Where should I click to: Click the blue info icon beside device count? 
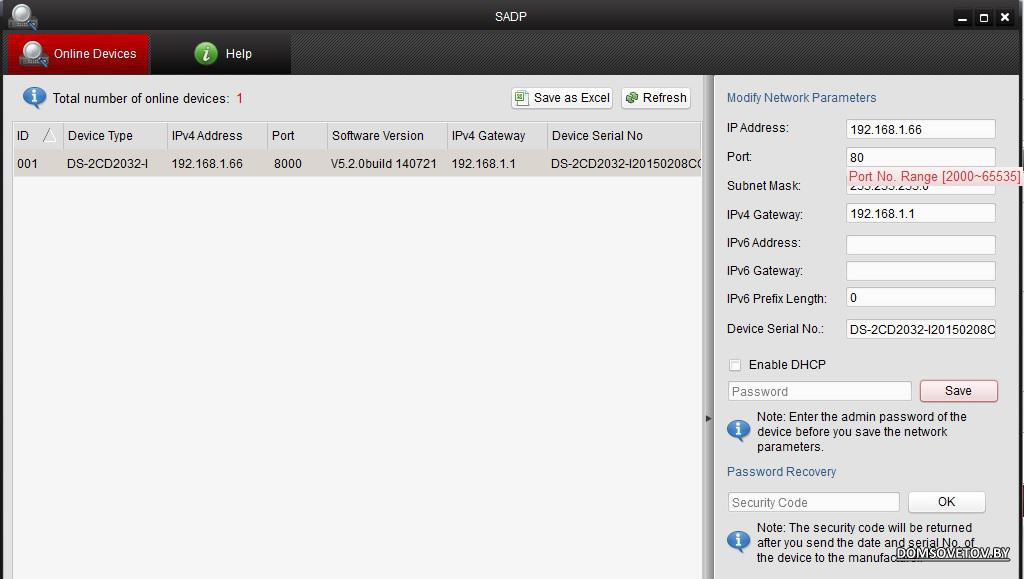point(34,98)
